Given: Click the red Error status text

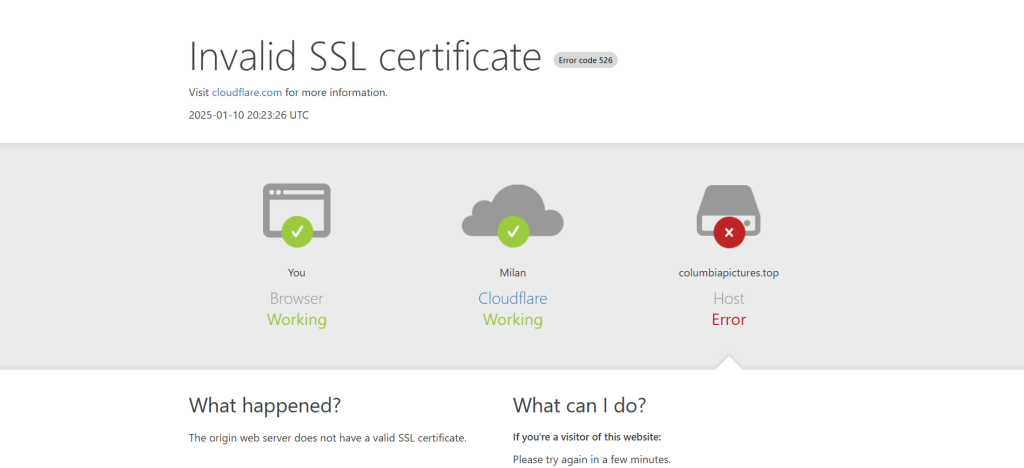Looking at the screenshot, I should click(729, 320).
